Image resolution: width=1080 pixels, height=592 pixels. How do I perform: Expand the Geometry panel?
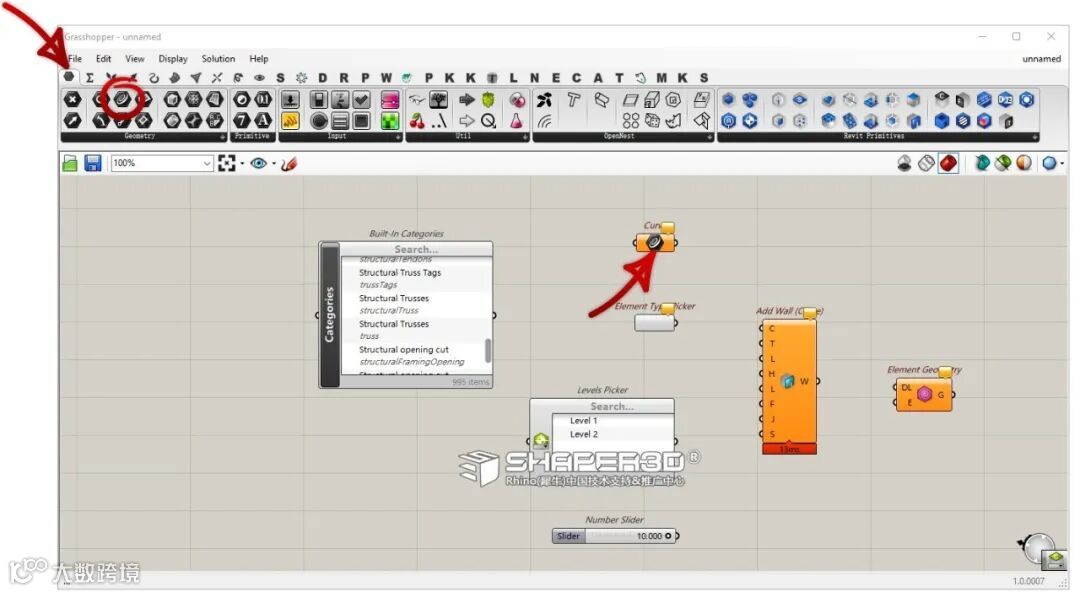222,137
